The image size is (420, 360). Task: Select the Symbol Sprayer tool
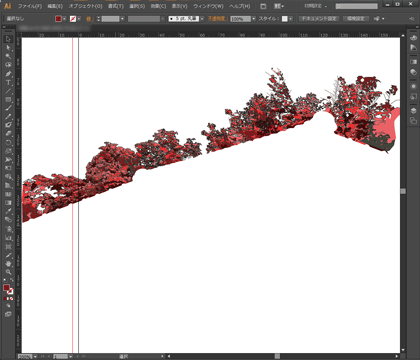coord(8,229)
